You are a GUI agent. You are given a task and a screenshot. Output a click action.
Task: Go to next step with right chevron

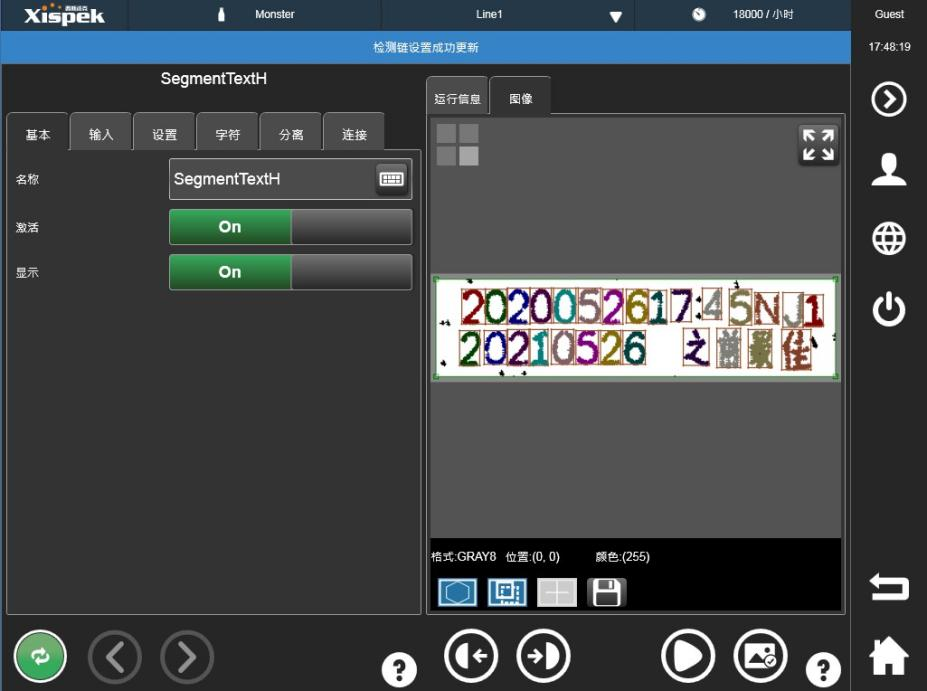click(x=187, y=657)
